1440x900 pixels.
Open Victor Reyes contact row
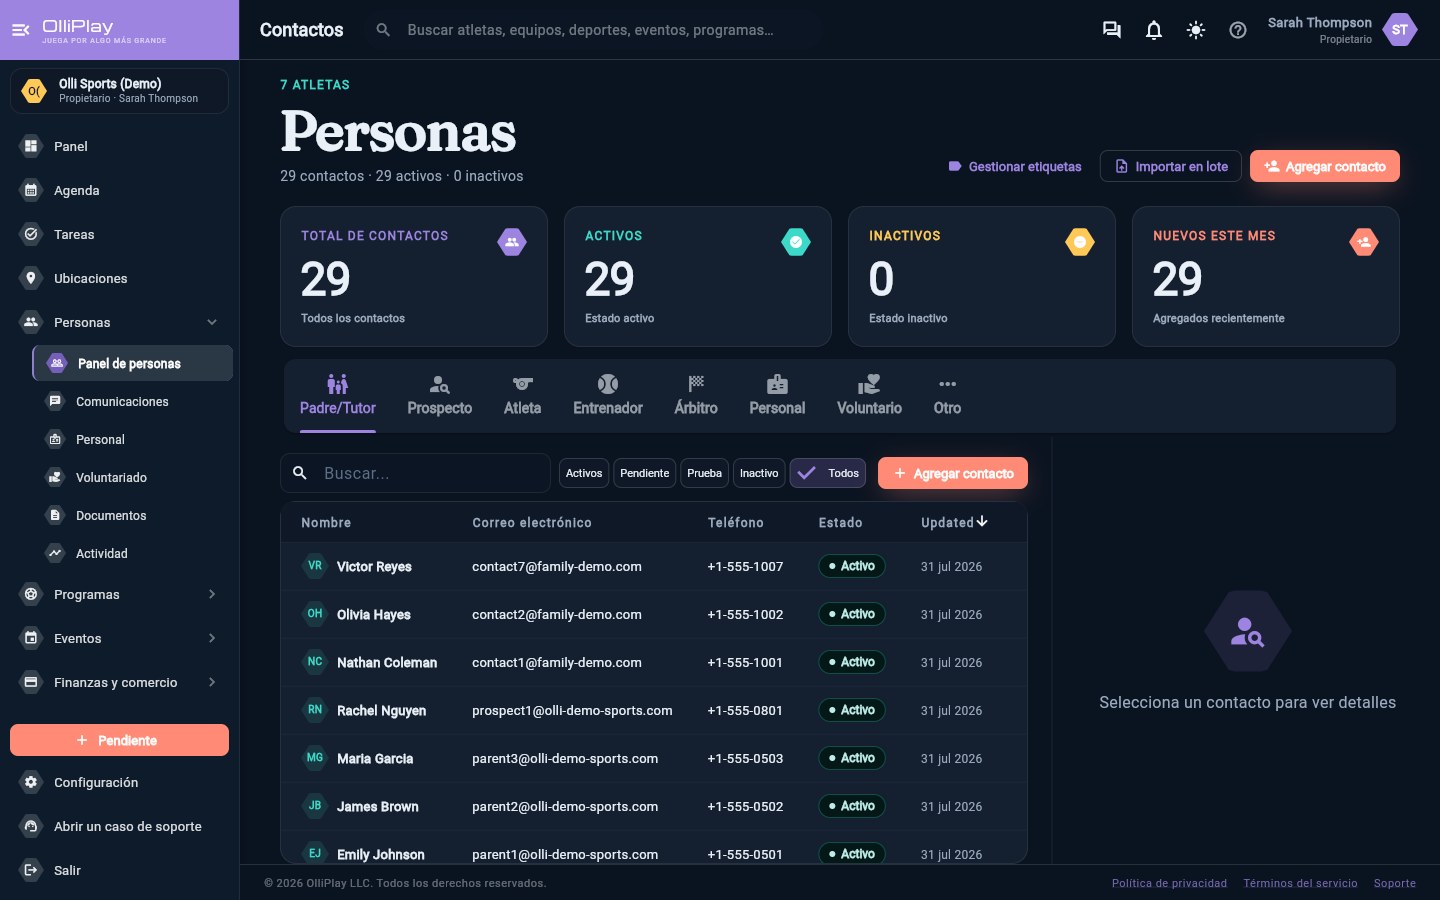[x=654, y=566]
